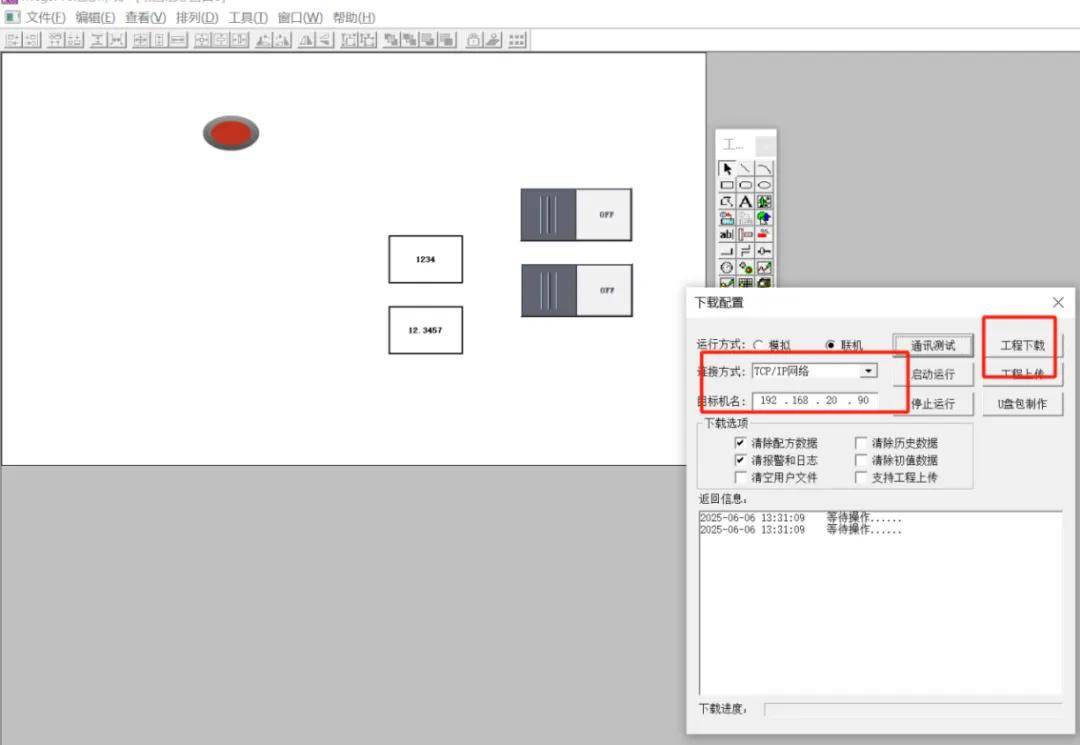Open the 工具(T) menu
The image size is (1080, 745).
pos(247,17)
